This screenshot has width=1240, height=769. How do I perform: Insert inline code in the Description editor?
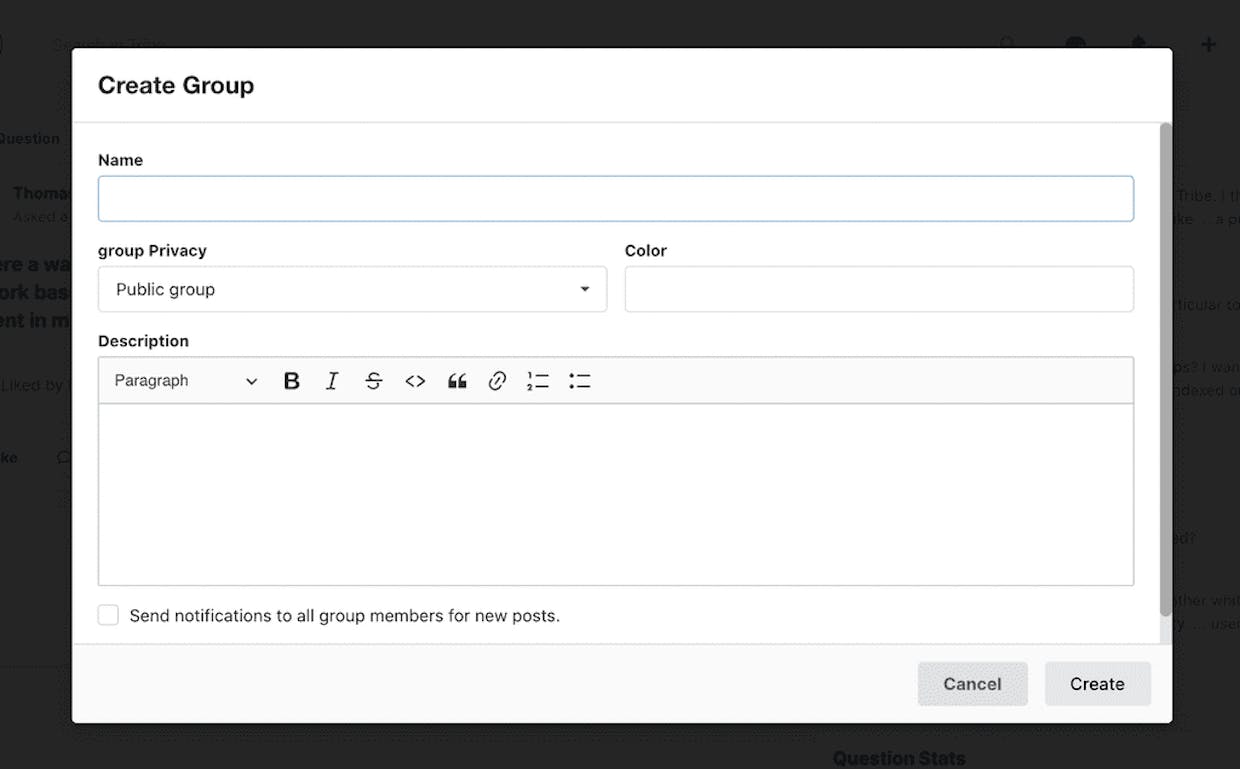[x=415, y=381]
